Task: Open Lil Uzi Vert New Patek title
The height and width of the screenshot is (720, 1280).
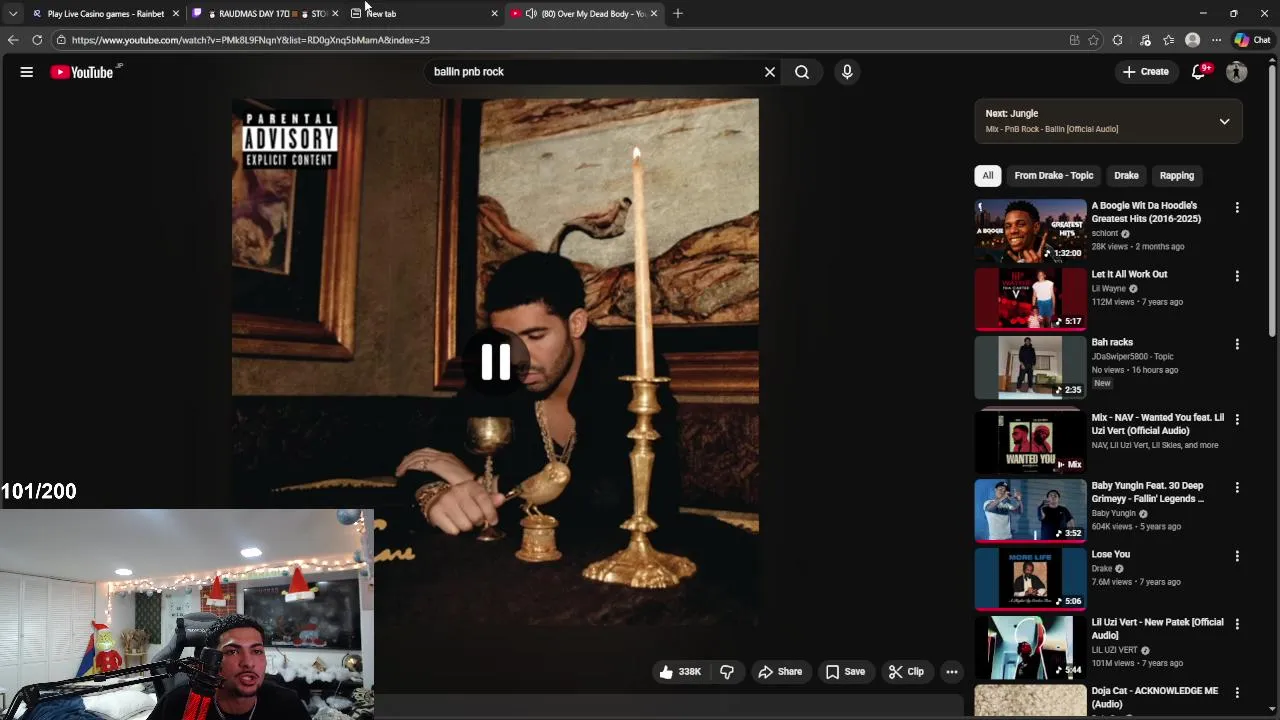Action: pyautogui.click(x=1157, y=628)
